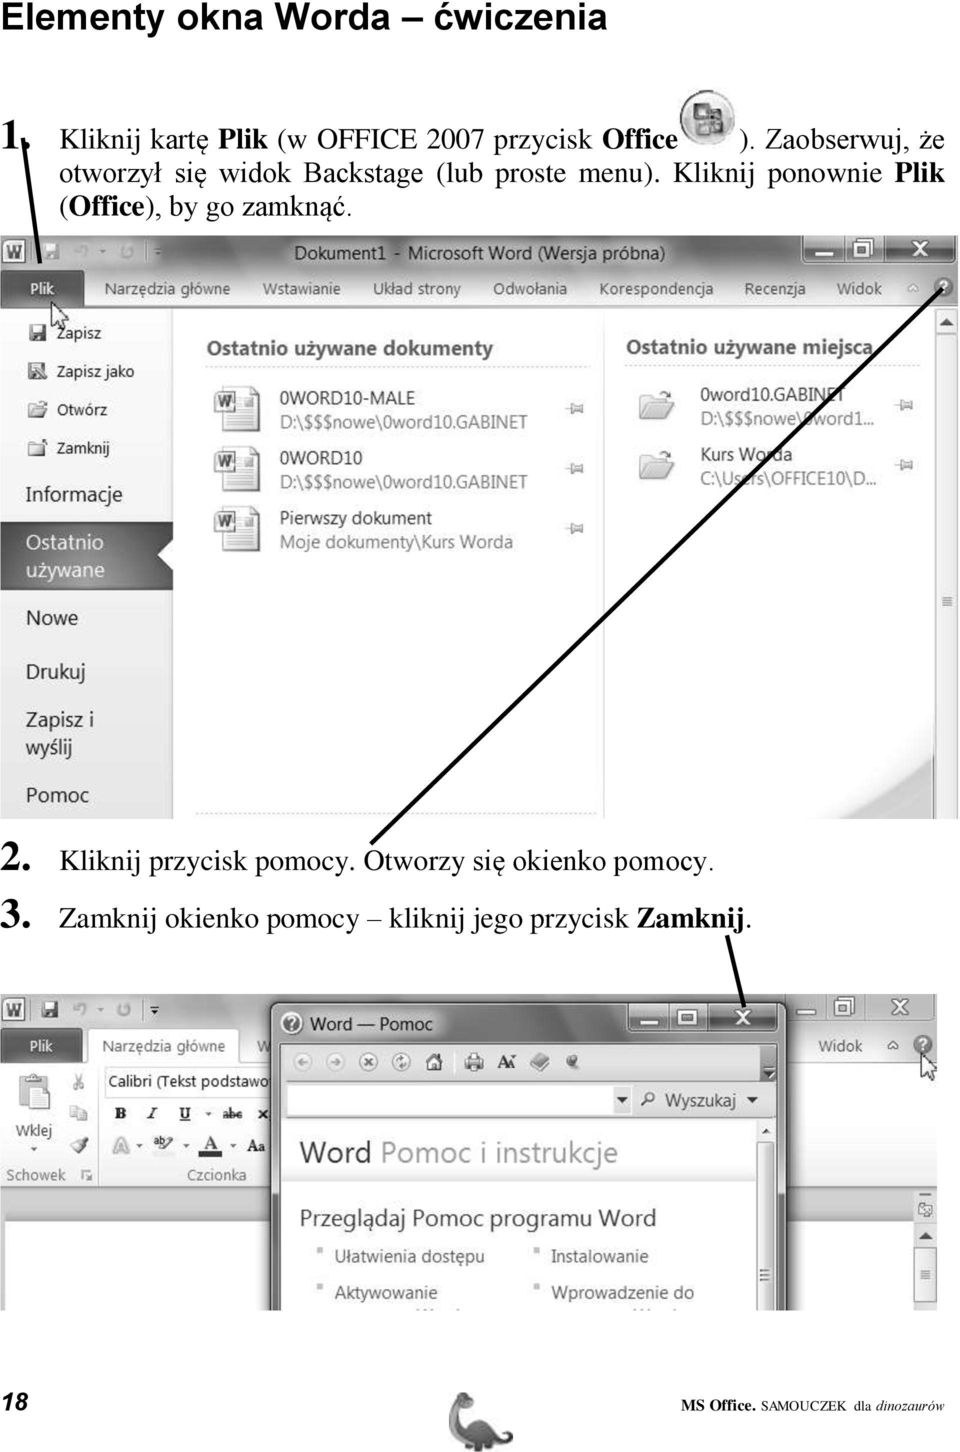Toggle the pin next to 0WORD10-MALE
The height and width of the screenshot is (1452, 960).
point(575,408)
